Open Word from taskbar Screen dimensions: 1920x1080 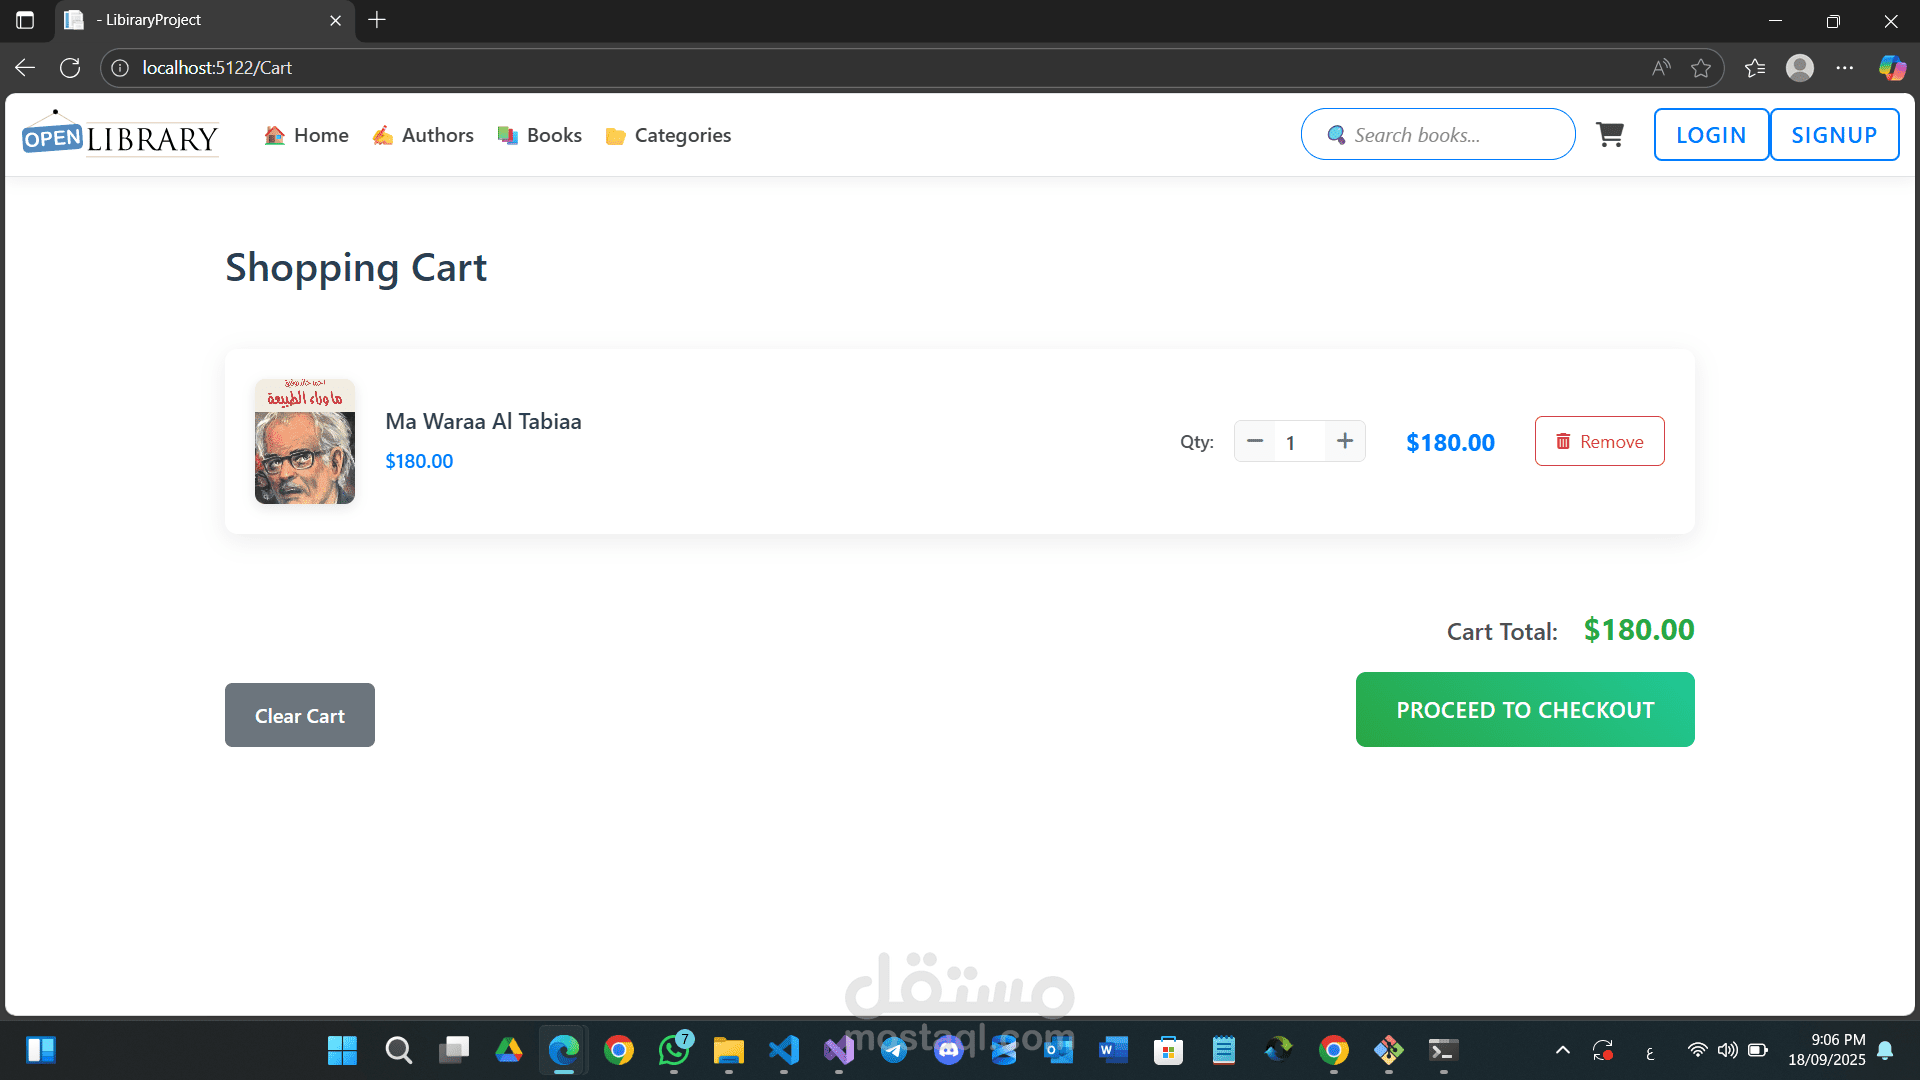pos(1113,1050)
